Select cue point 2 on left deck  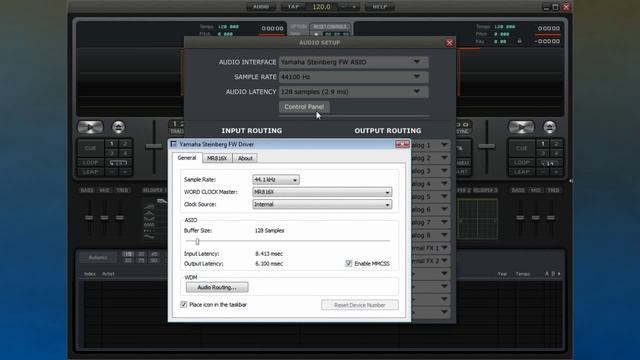coord(125,144)
